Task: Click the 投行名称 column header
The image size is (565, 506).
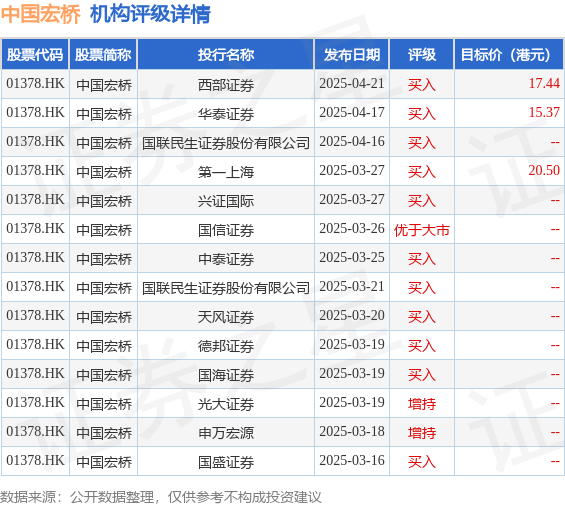Action: pos(226,55)
